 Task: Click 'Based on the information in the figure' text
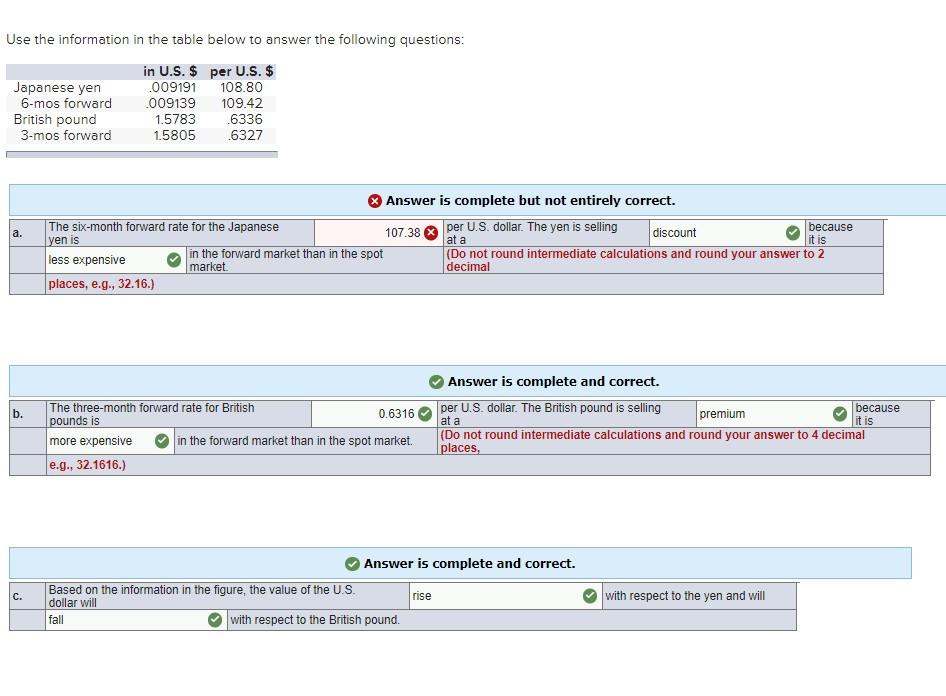point(202,596)
